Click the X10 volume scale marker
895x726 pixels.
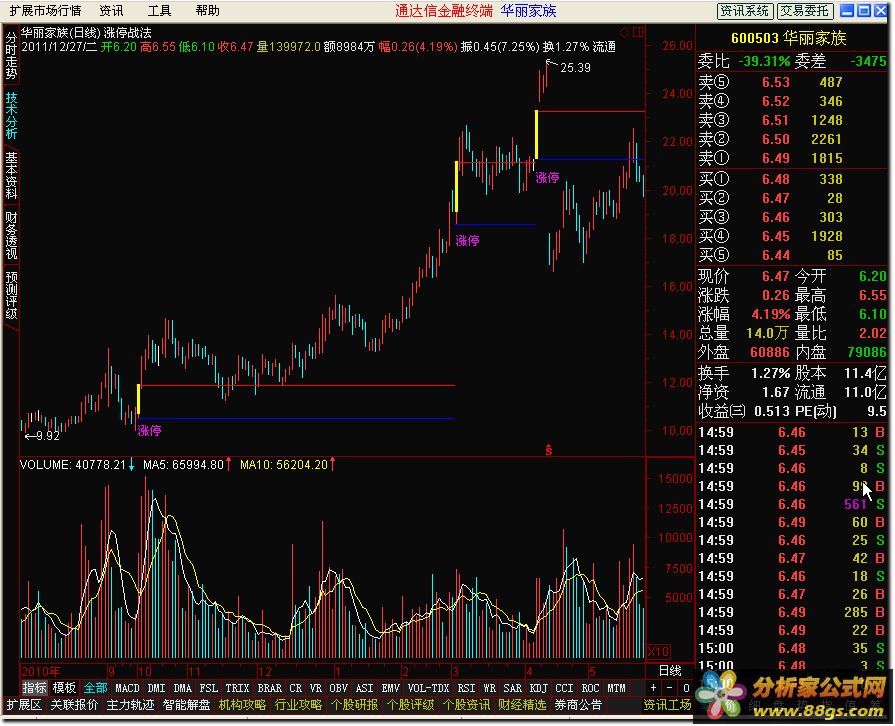tap(659, 651)
